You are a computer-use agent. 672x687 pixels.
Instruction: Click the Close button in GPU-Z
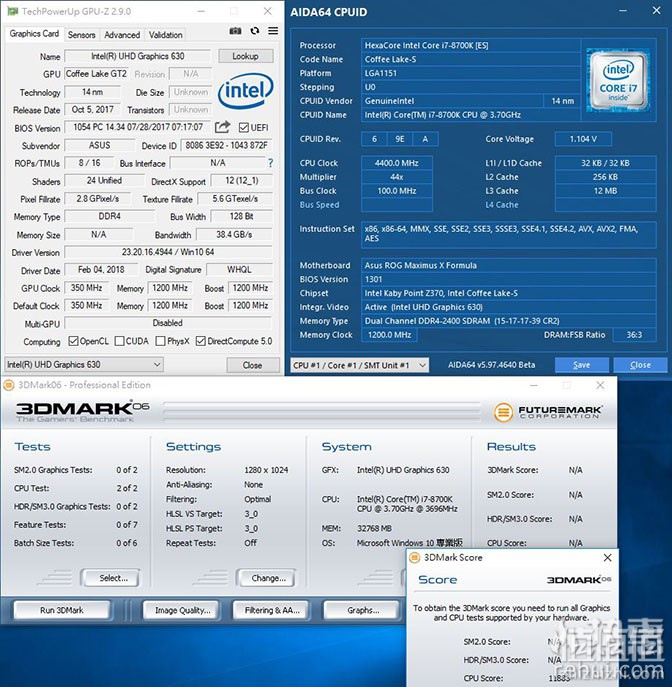(x=253, y=365)
